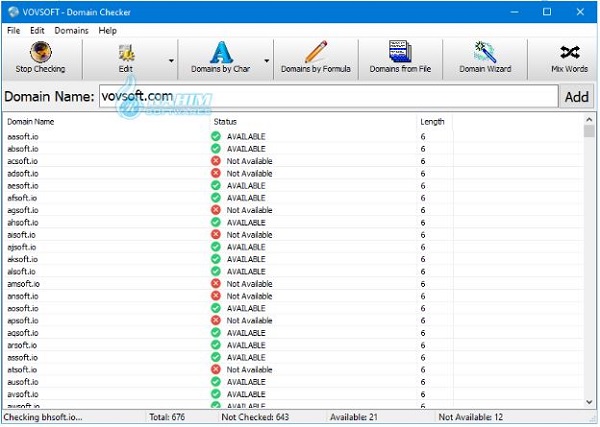600x427 pixels.
Task: Expand the Domains by Char dropdown arrow
Action: coord(267,60)
